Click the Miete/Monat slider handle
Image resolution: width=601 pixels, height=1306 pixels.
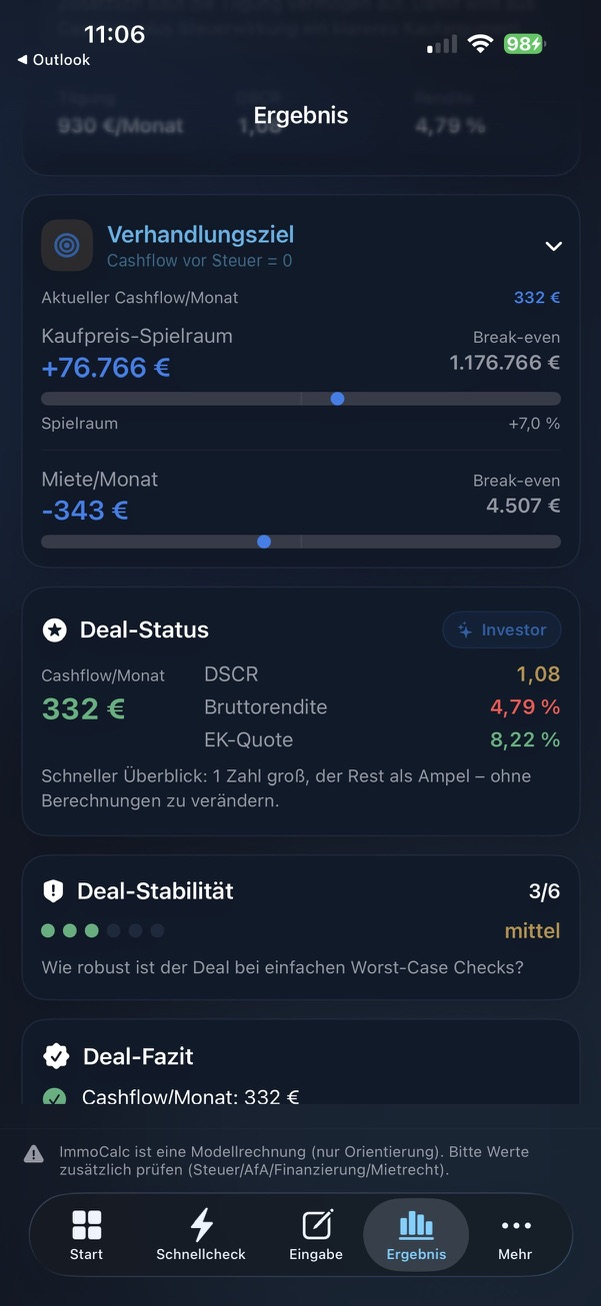[263, 541]
